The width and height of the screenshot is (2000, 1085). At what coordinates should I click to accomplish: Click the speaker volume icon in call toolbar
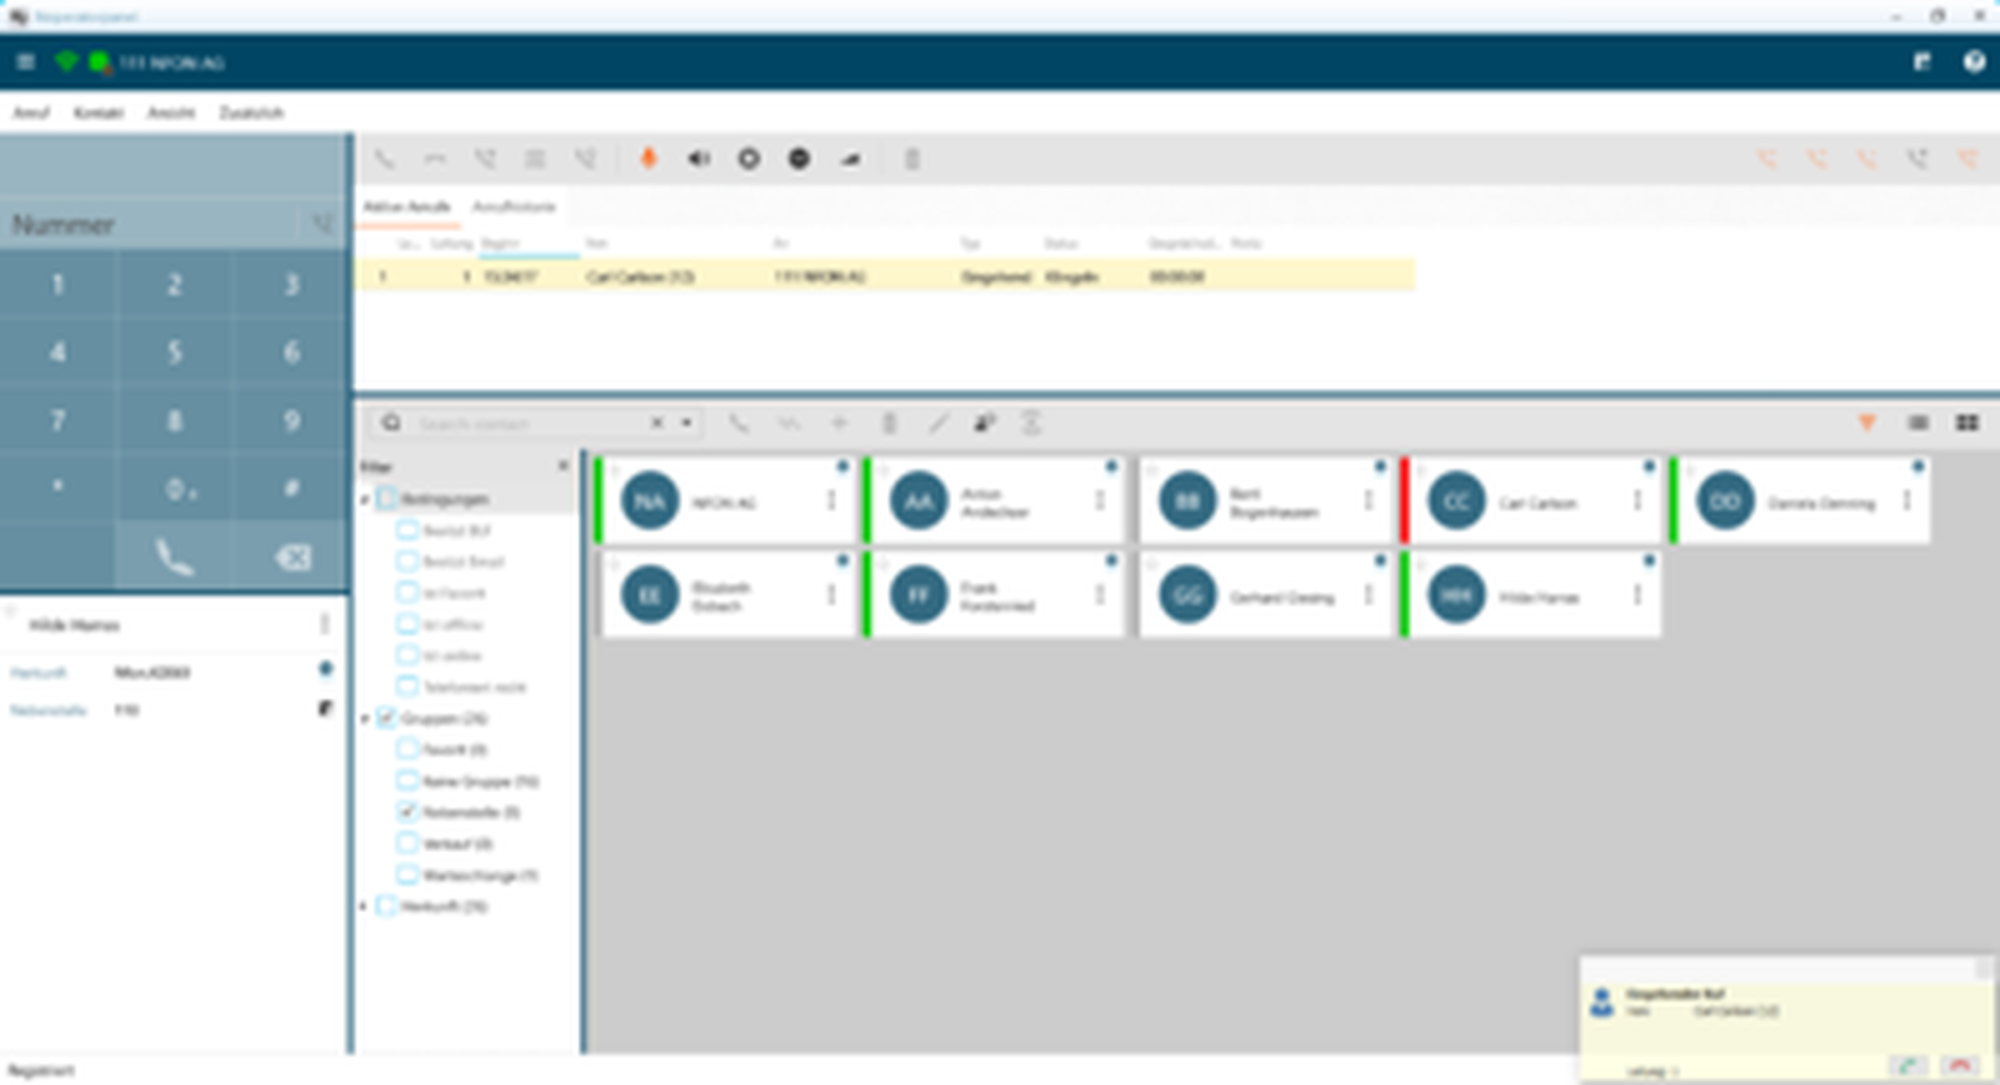[x=699, y=159]
